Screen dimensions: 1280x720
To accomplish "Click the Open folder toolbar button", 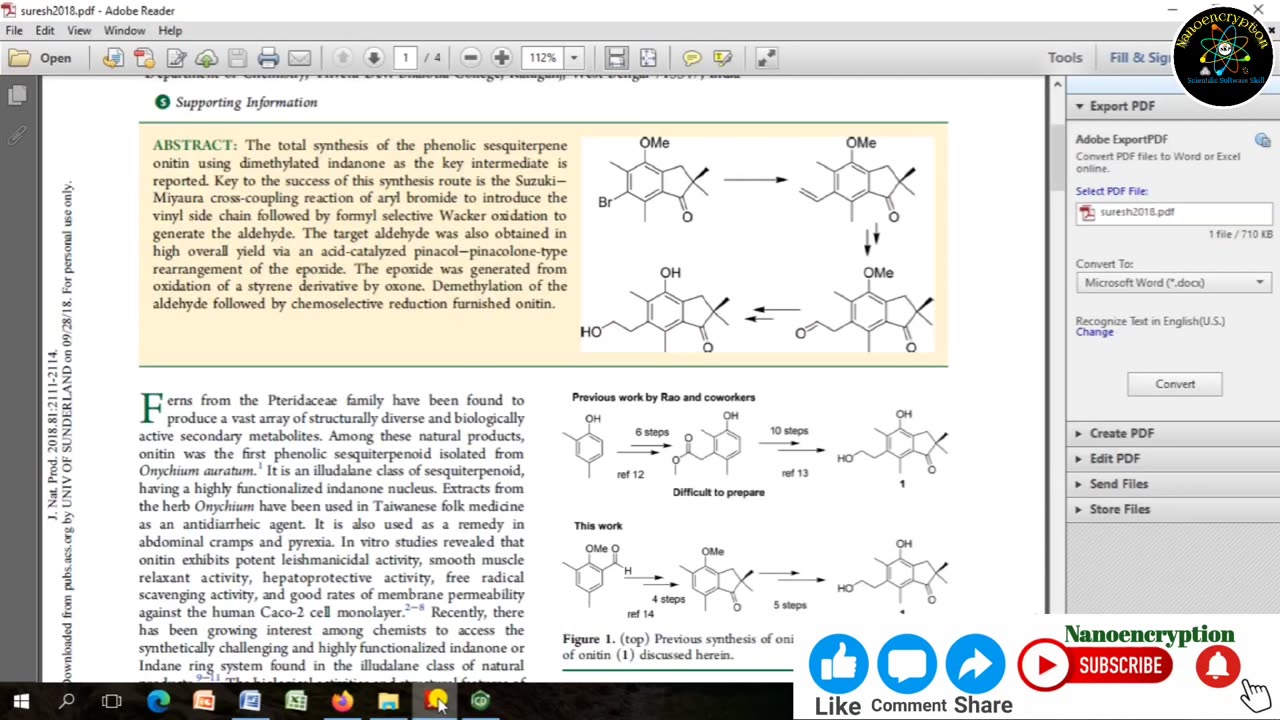I will [41, 58].
